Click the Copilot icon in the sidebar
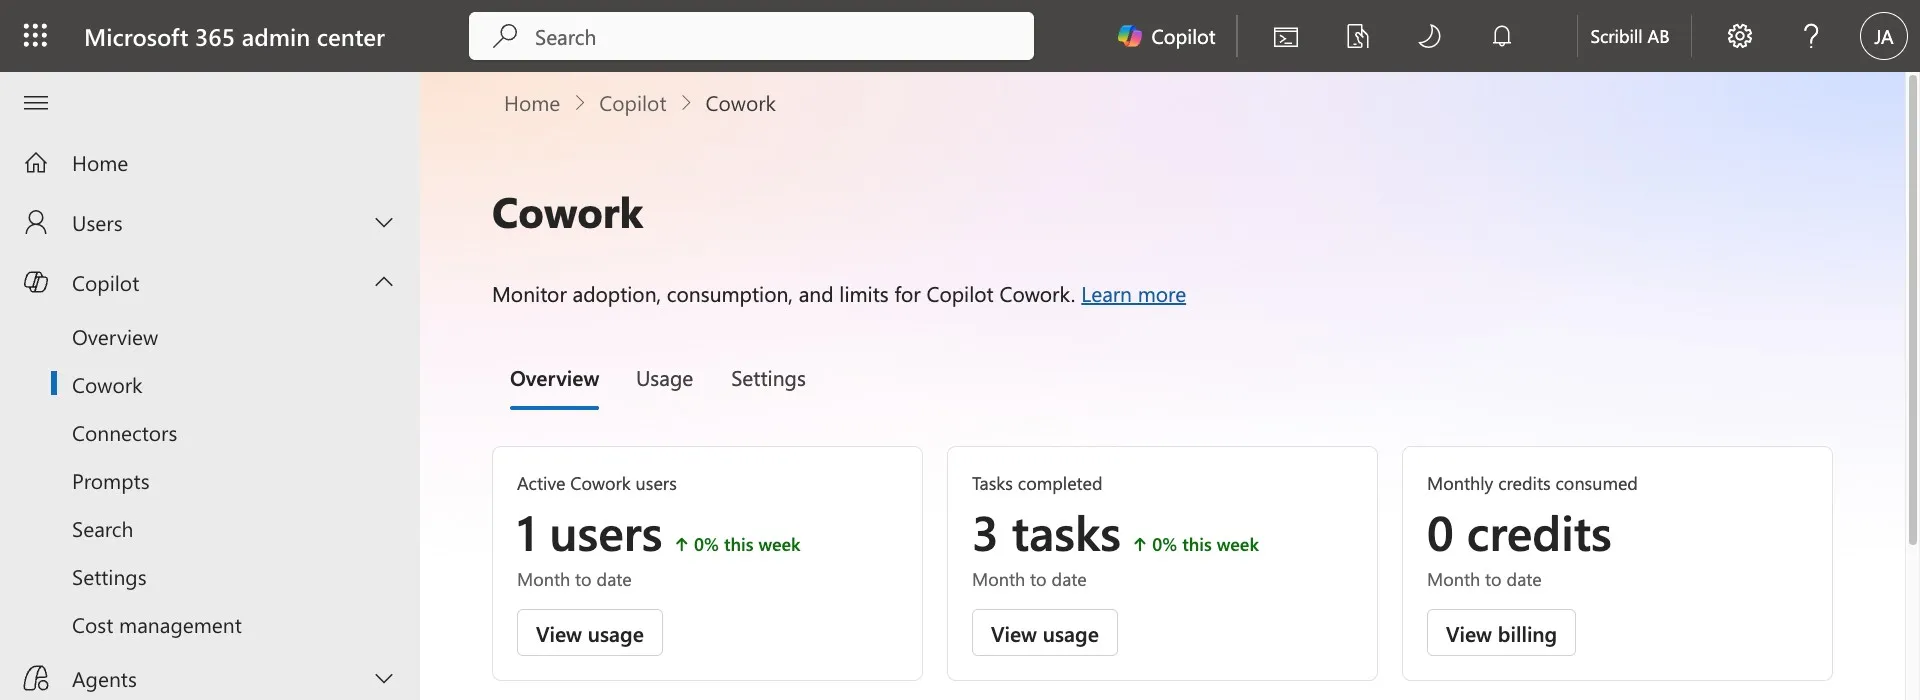Viewport: 1920px width, 700px height. (36, 282)
